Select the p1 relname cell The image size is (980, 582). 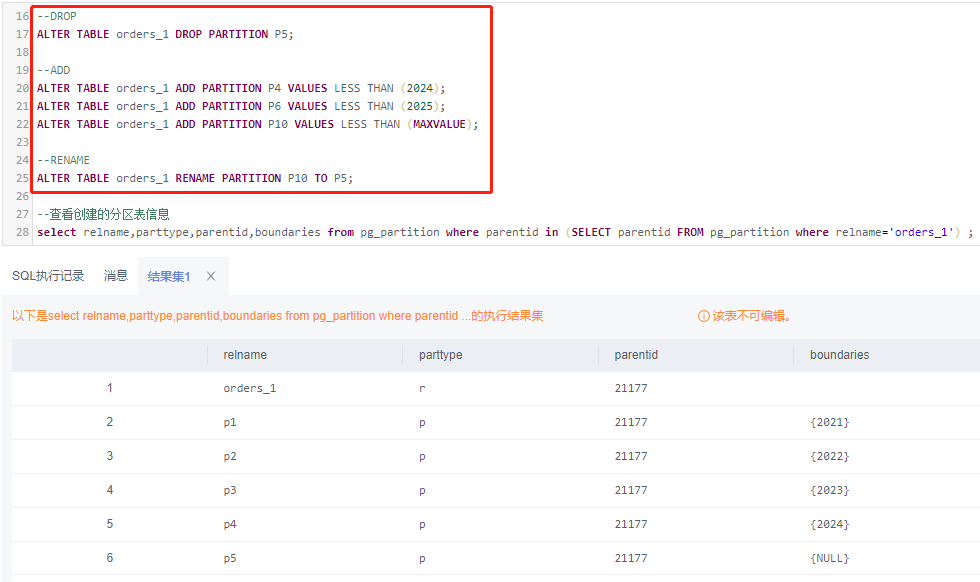pos(230,422)
